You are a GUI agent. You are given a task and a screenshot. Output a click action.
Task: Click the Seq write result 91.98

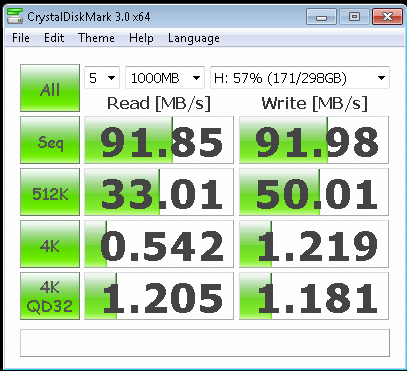point(314,140)
